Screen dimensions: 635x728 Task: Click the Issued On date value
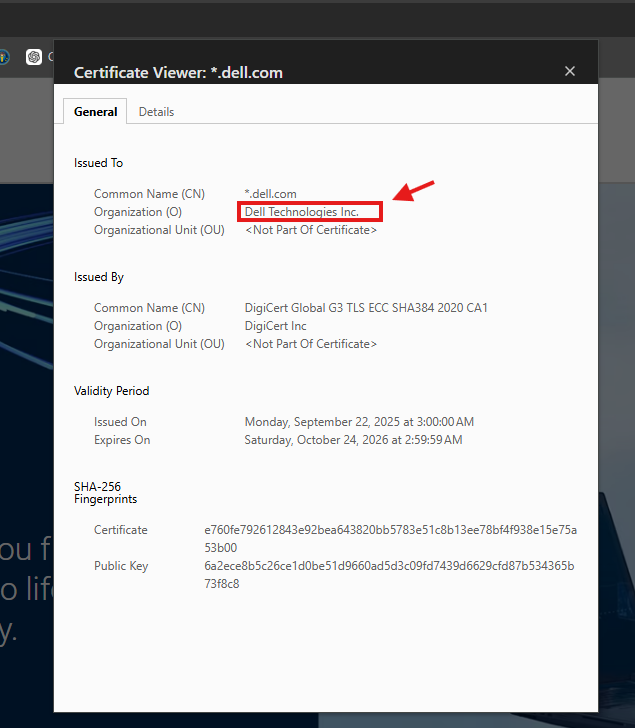[359, 422]
